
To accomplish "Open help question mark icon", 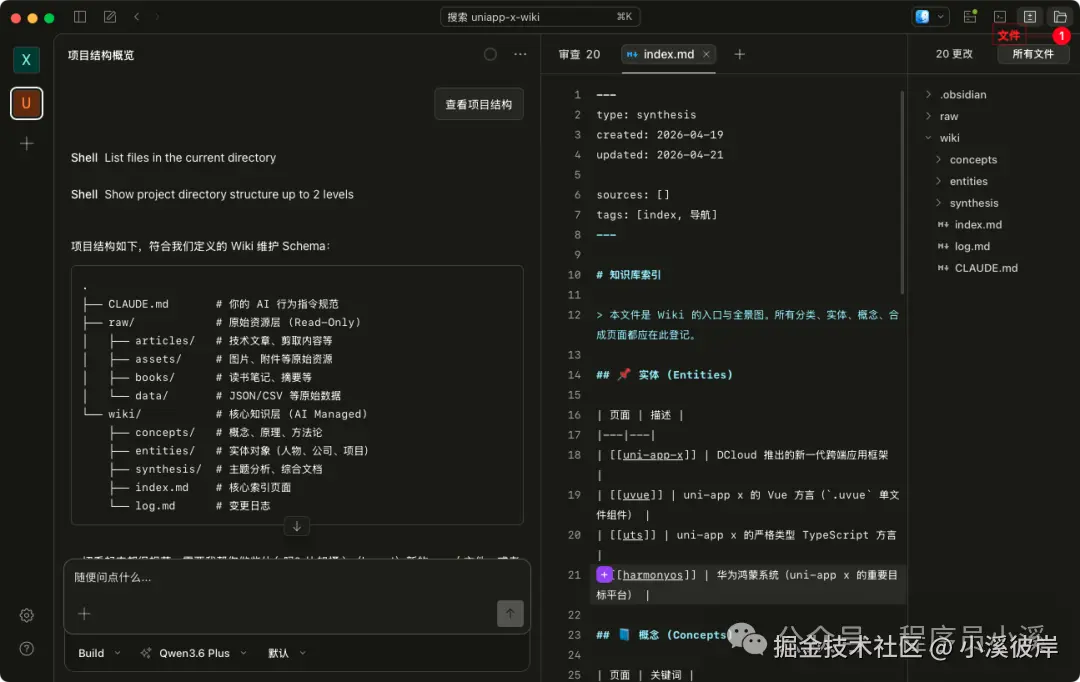I will tap(26, 648).
